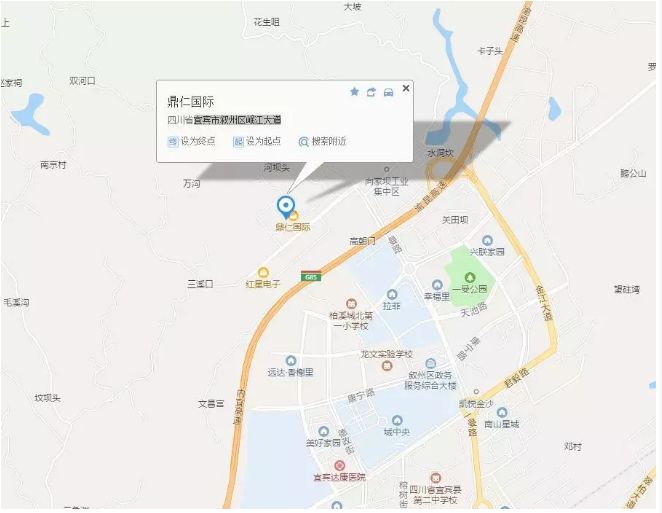
Task: Click the 拉菲 residential marker icon
Action: tap(392, 294)
